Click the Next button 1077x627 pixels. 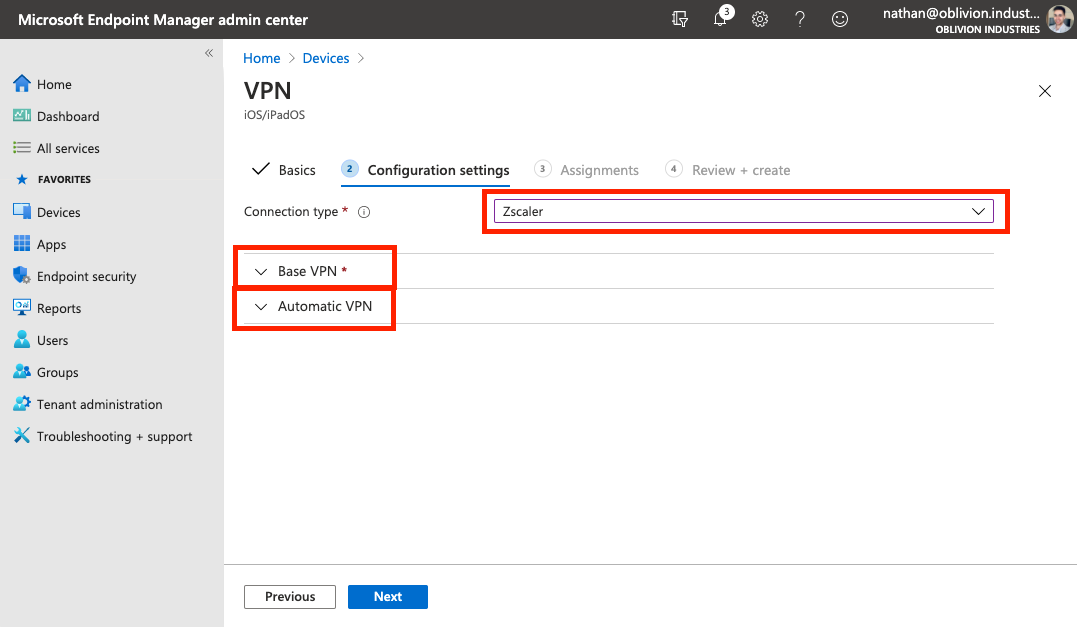388,597
